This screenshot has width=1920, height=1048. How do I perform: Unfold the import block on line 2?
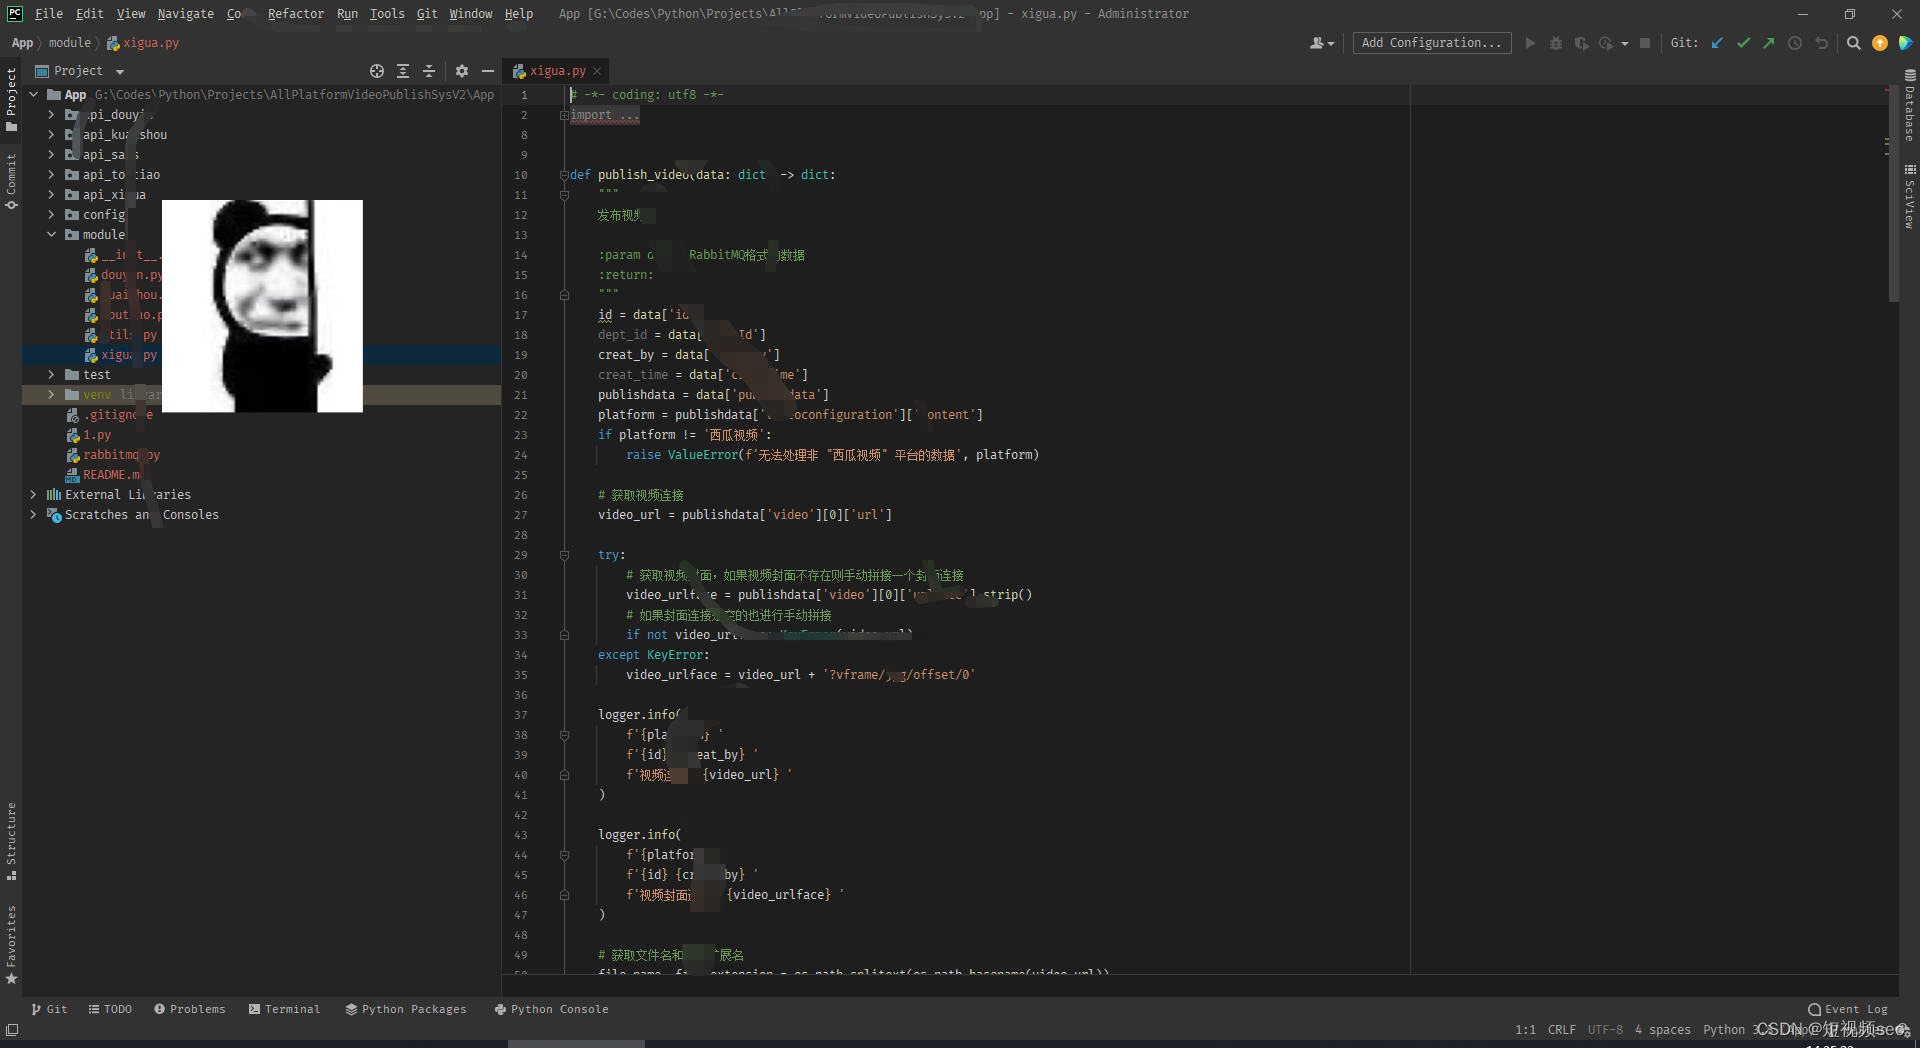pyautogui.click(x=564, y=115)
